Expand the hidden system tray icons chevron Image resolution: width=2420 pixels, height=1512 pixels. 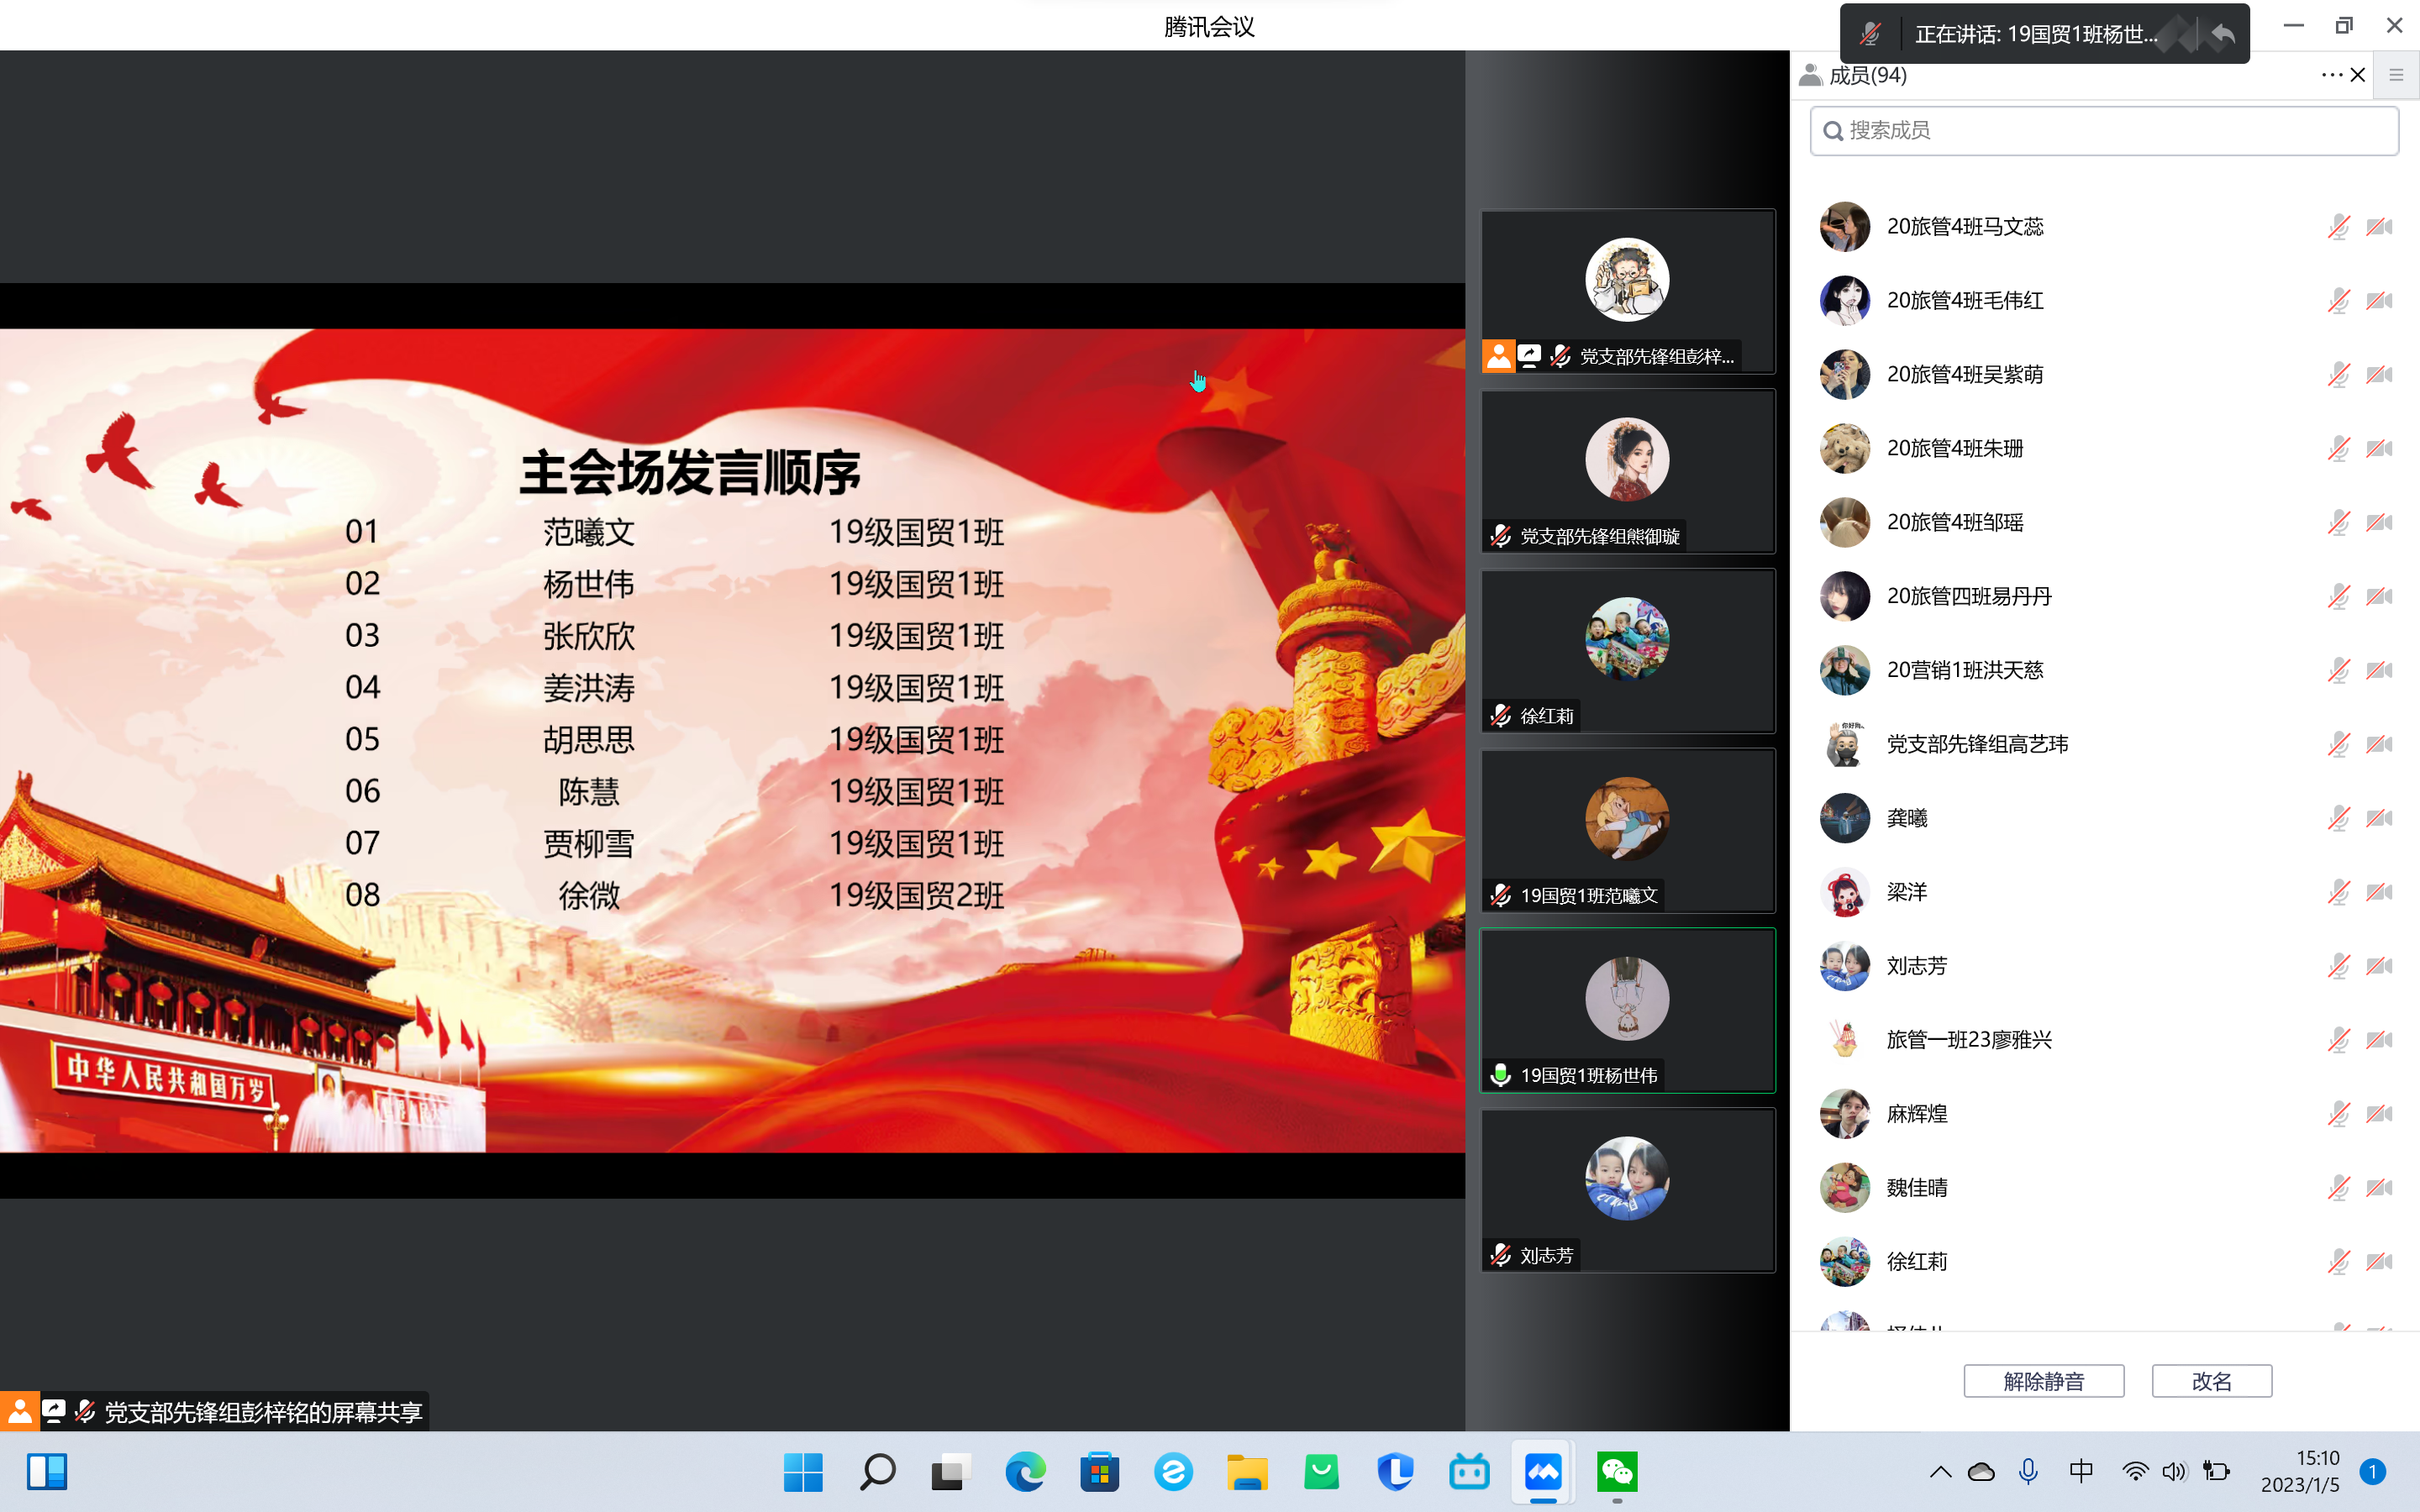pyautogui.click(x=1940, y=1472)
